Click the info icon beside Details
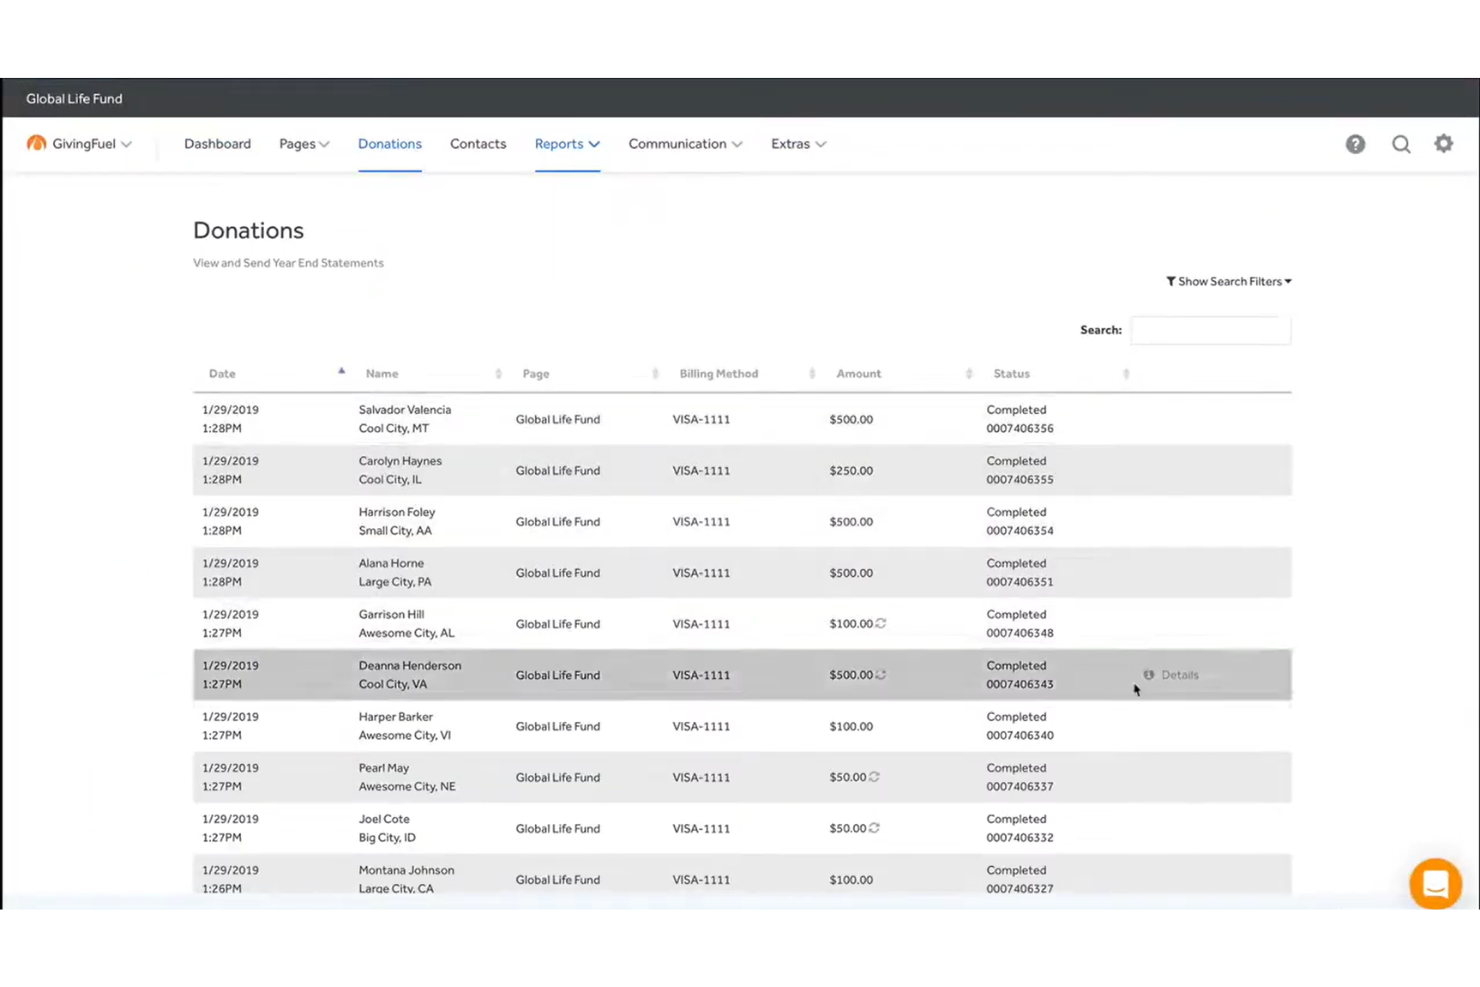The width and height of the screenshot is (1480, 987). [x=1149, y=675]
